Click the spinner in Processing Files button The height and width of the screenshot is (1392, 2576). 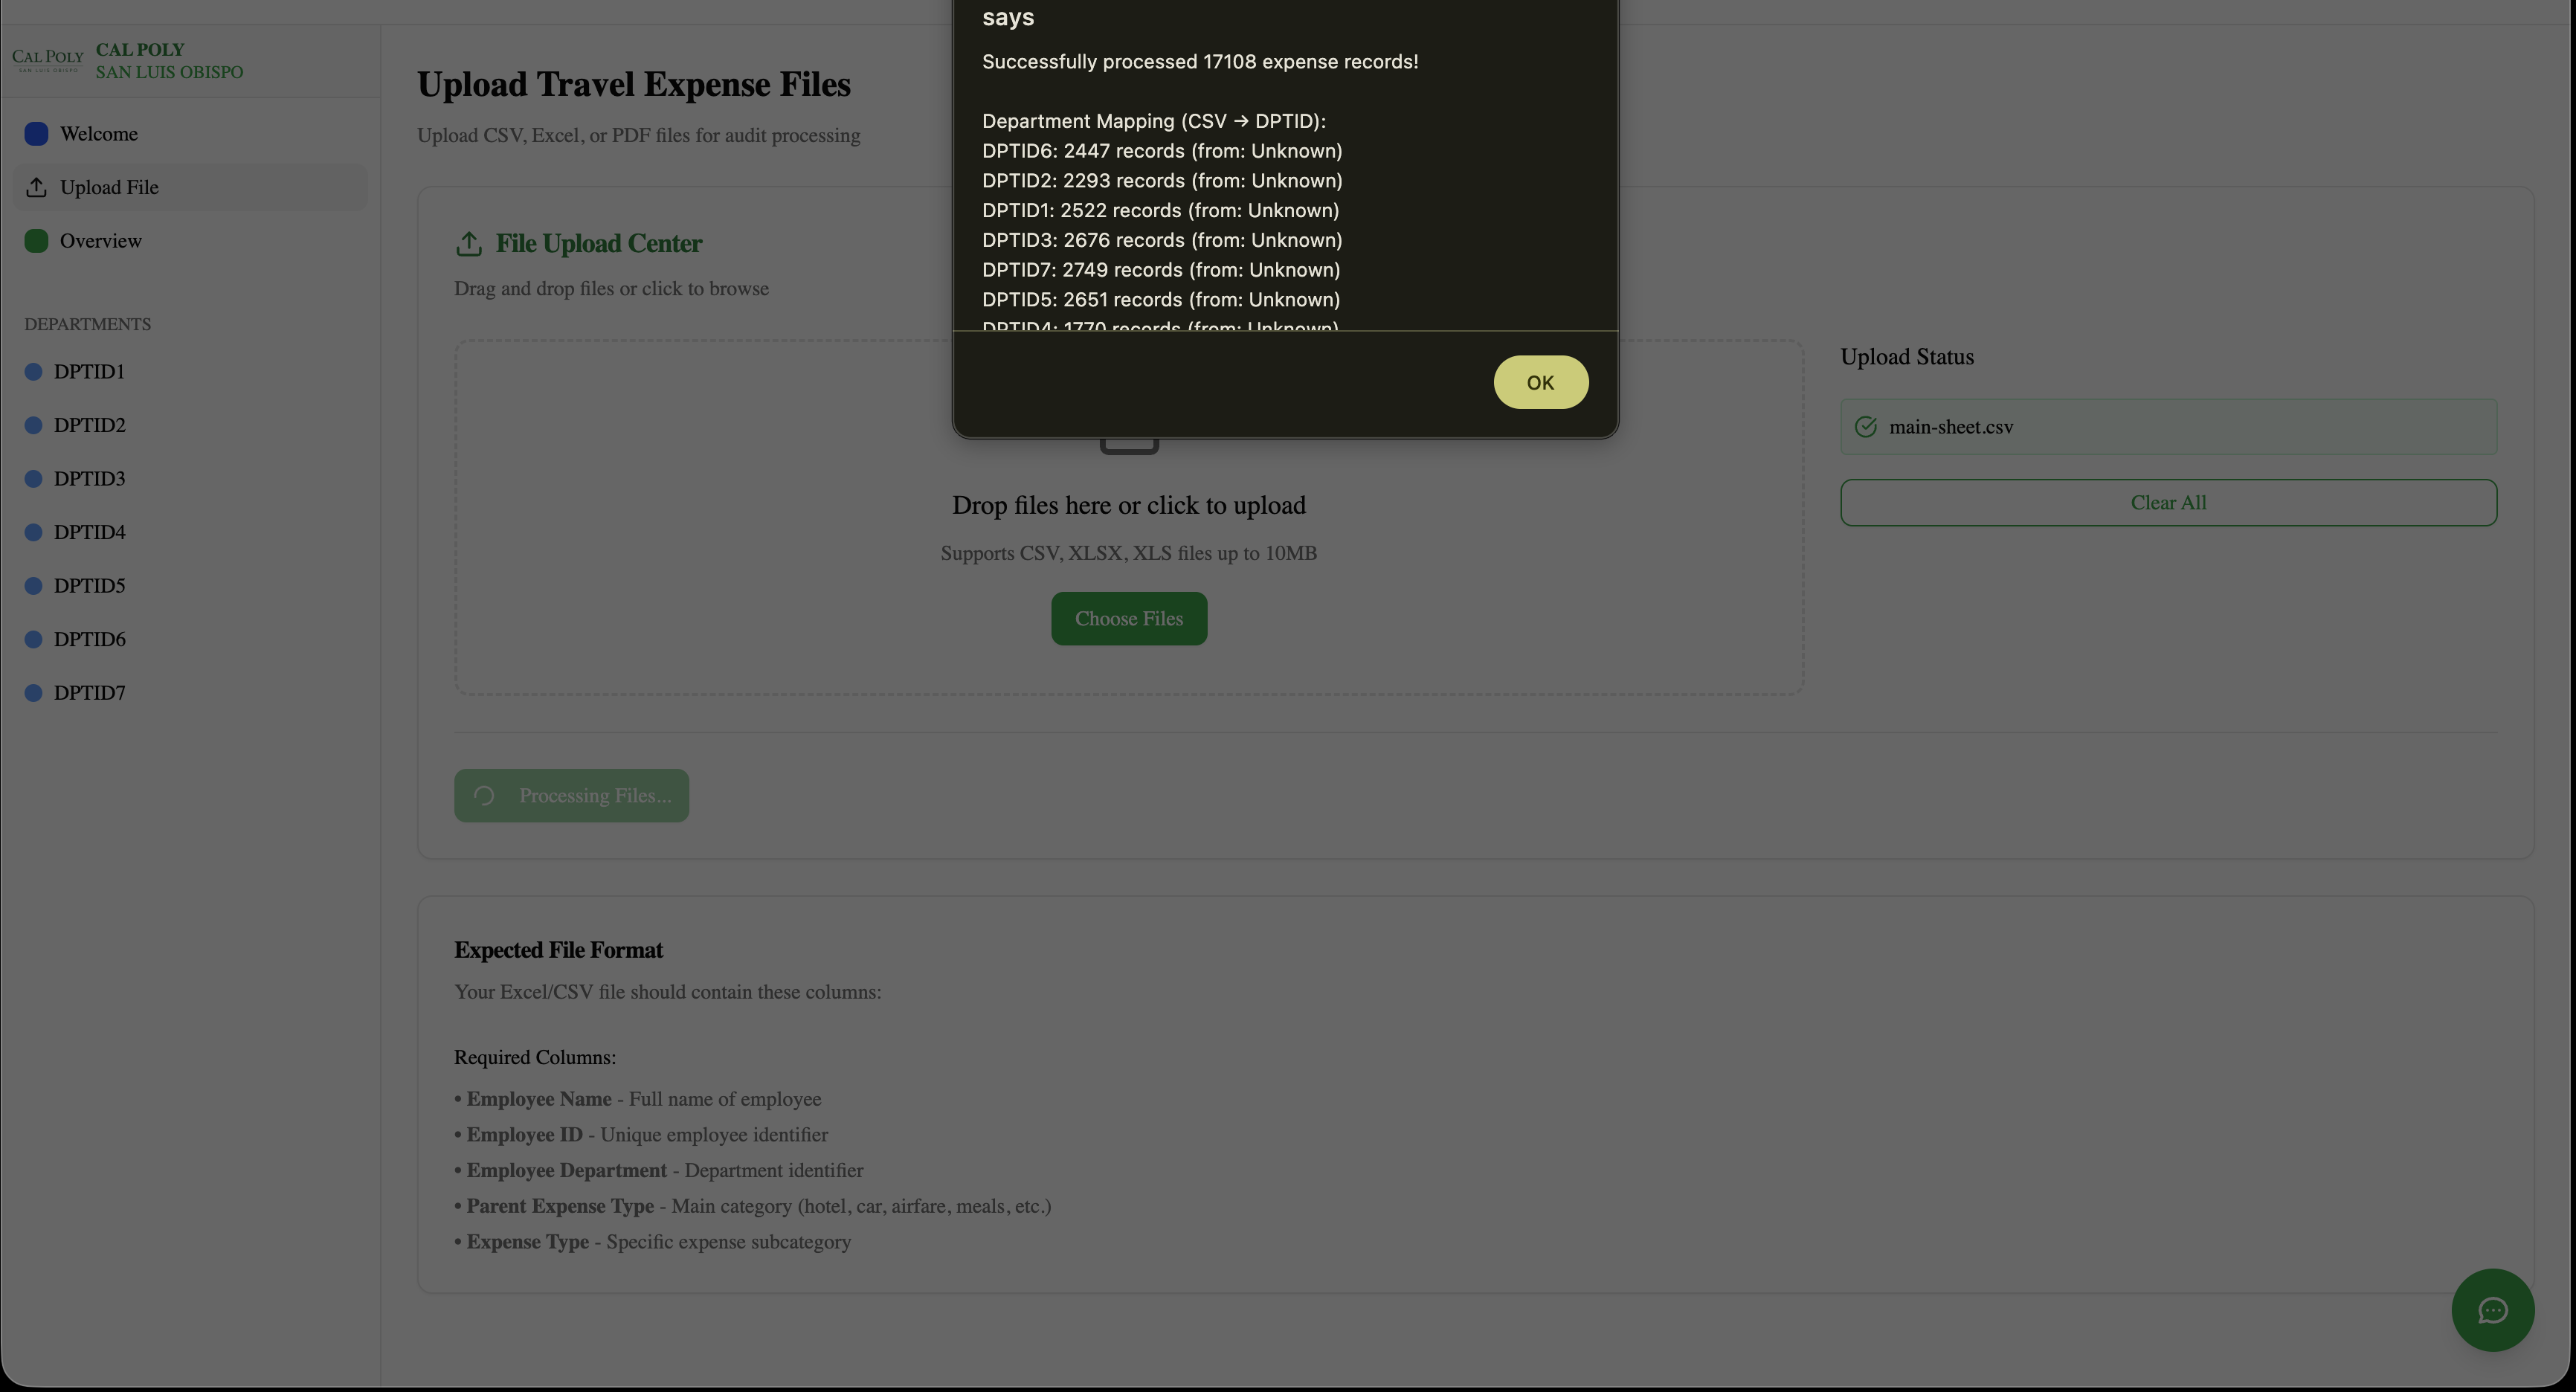(x=486, y=795)
